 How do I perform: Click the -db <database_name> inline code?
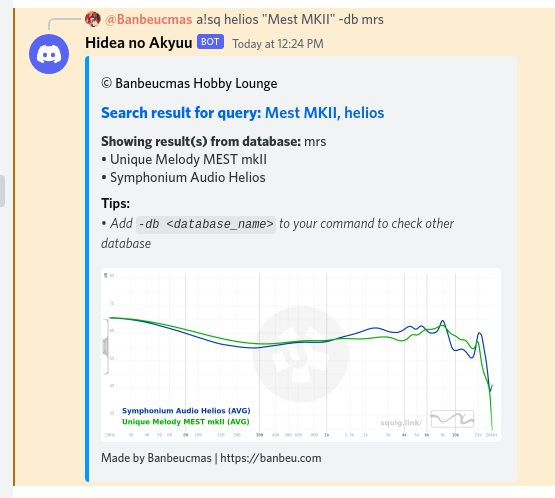tap(206, 224)
